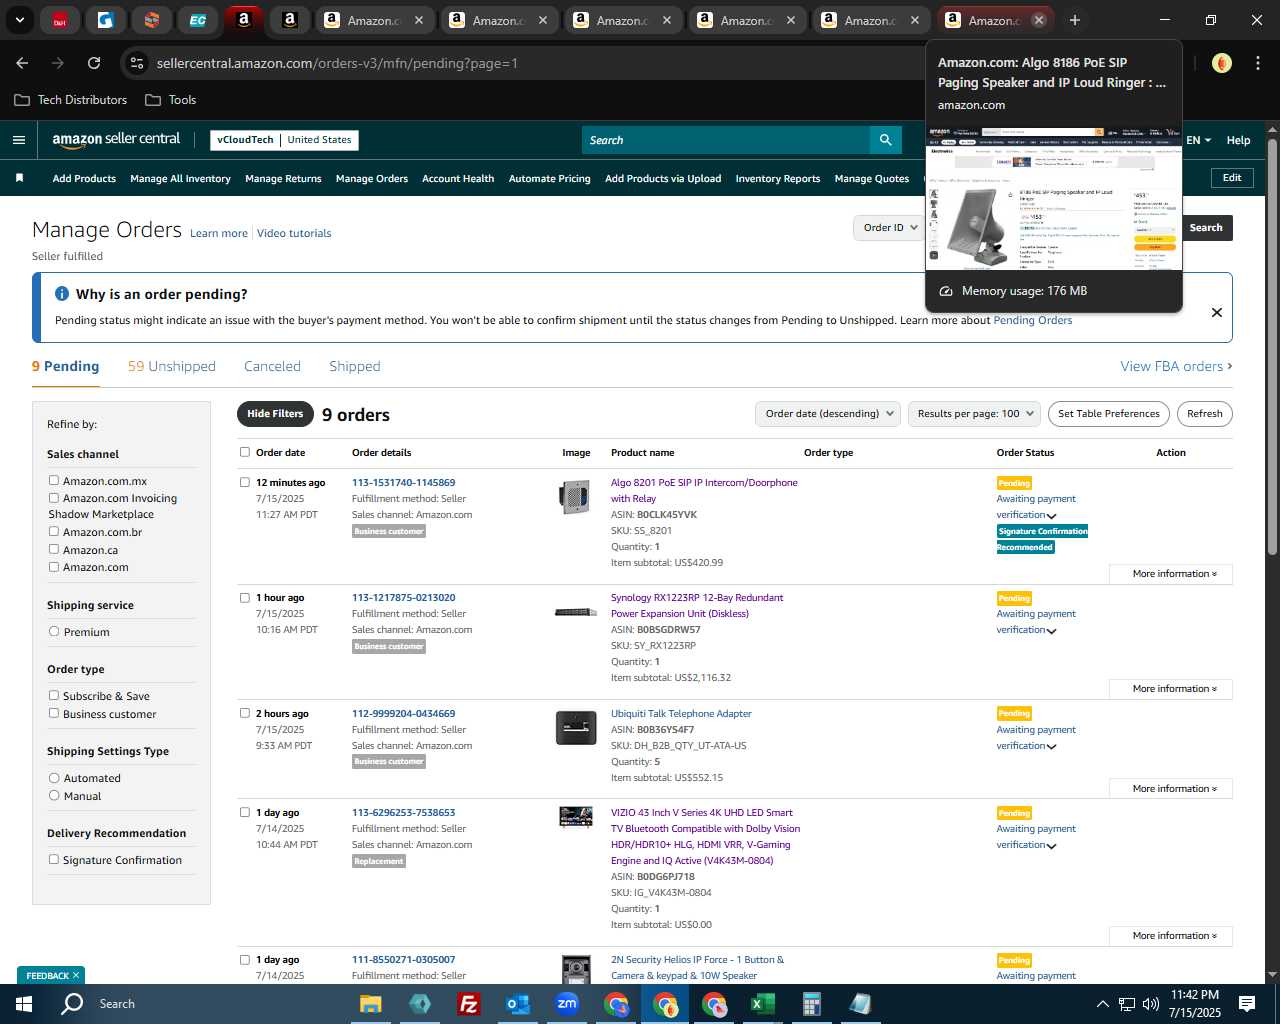Open the Order date (descending) sort dropdown
The height and width of the screenshot is (1024, 1280).
(x=827, y=414)
